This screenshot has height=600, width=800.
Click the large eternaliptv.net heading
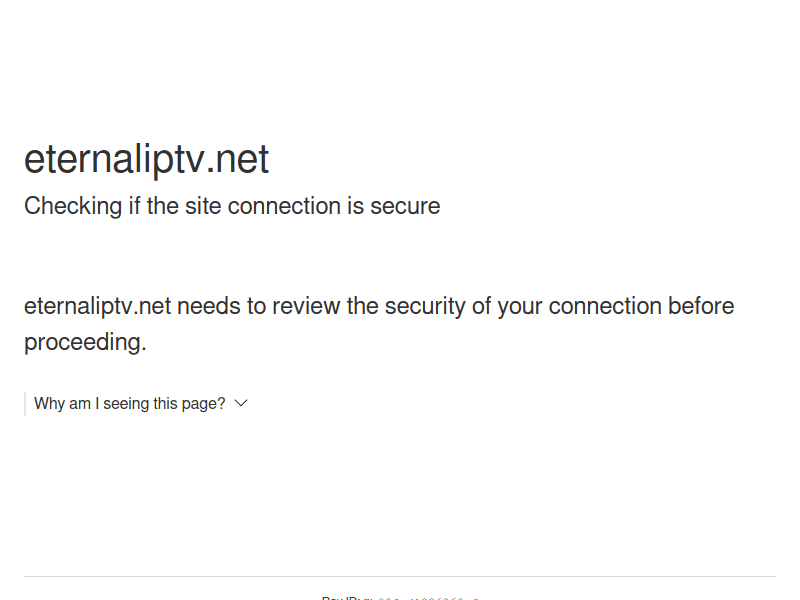coord(147,160)
